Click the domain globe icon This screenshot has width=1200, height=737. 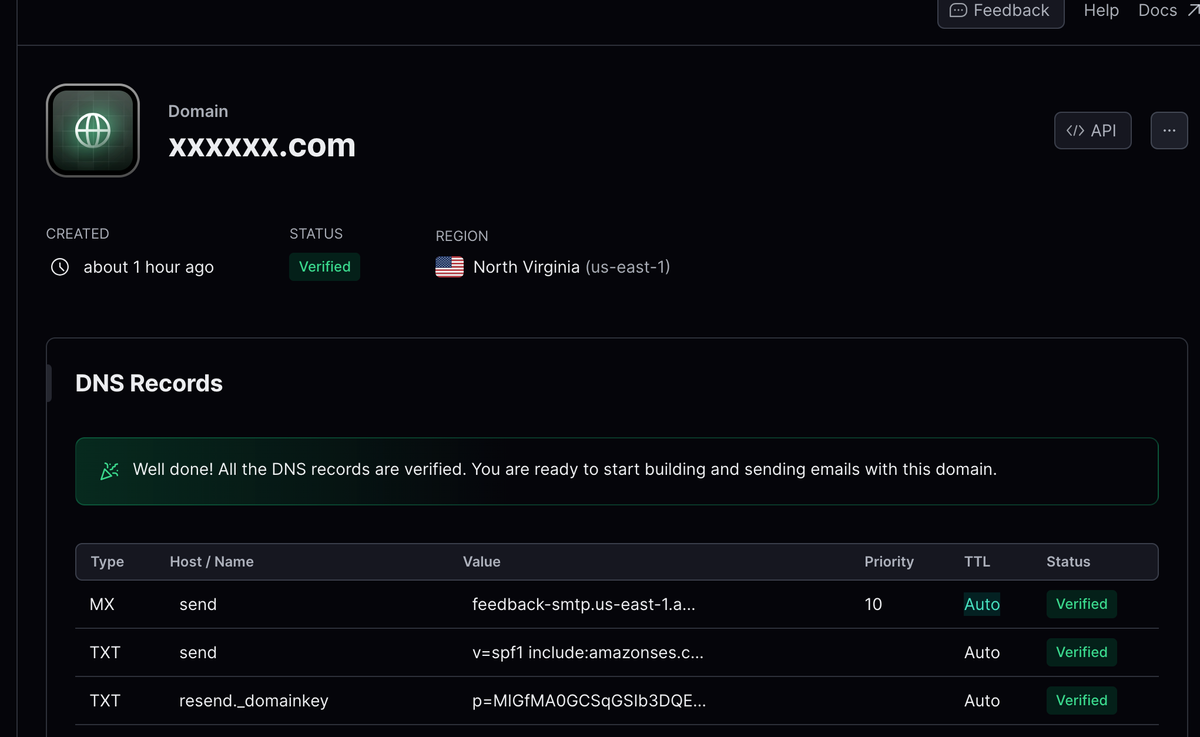coord(93,130)
